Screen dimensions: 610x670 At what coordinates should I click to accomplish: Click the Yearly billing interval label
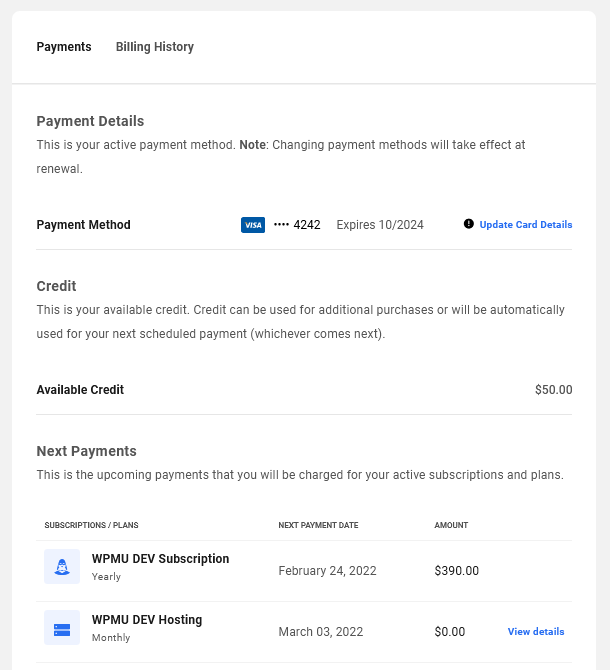[x=106, y=577]
